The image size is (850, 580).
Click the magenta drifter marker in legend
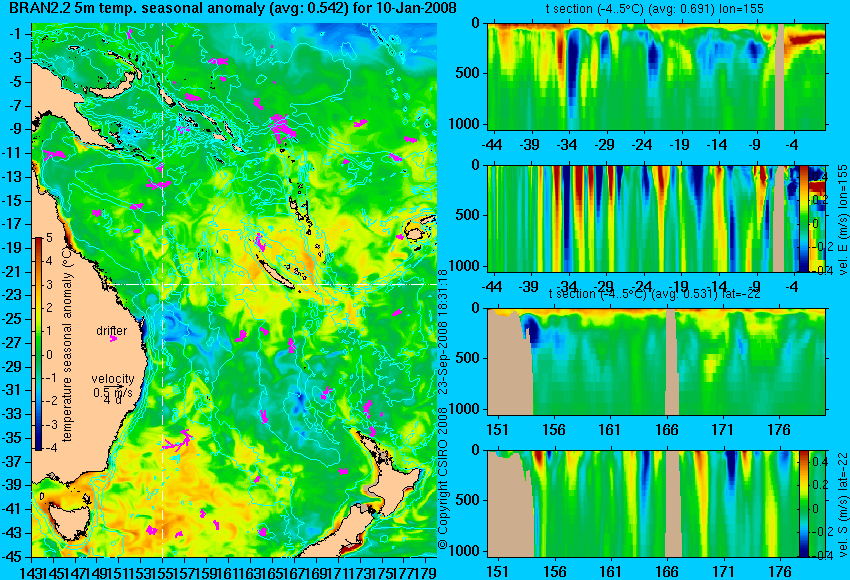113,338
